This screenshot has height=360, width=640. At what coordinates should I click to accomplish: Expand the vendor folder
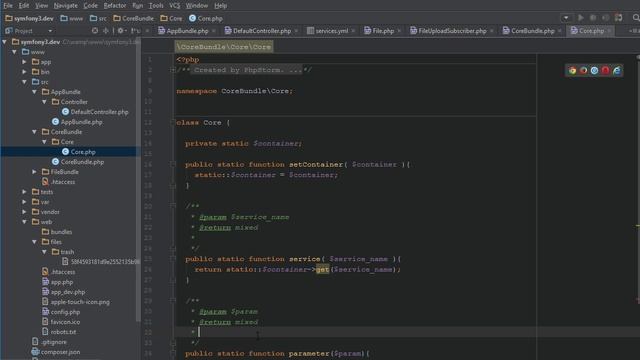[24, 212]
